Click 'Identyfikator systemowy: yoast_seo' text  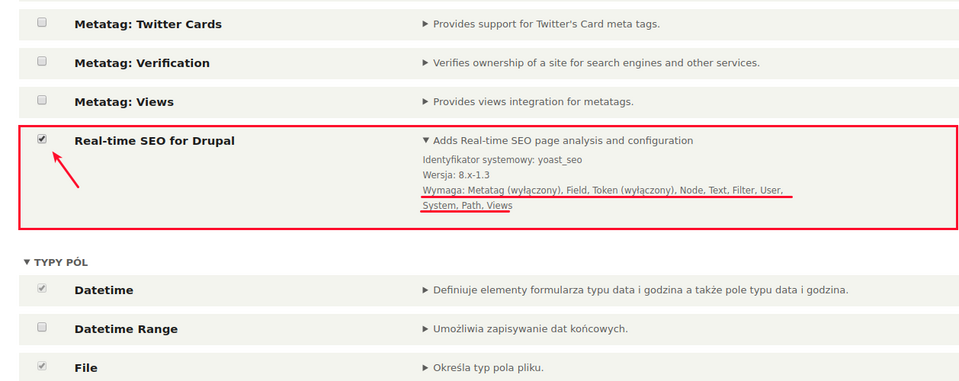click(x=502, y=160)
